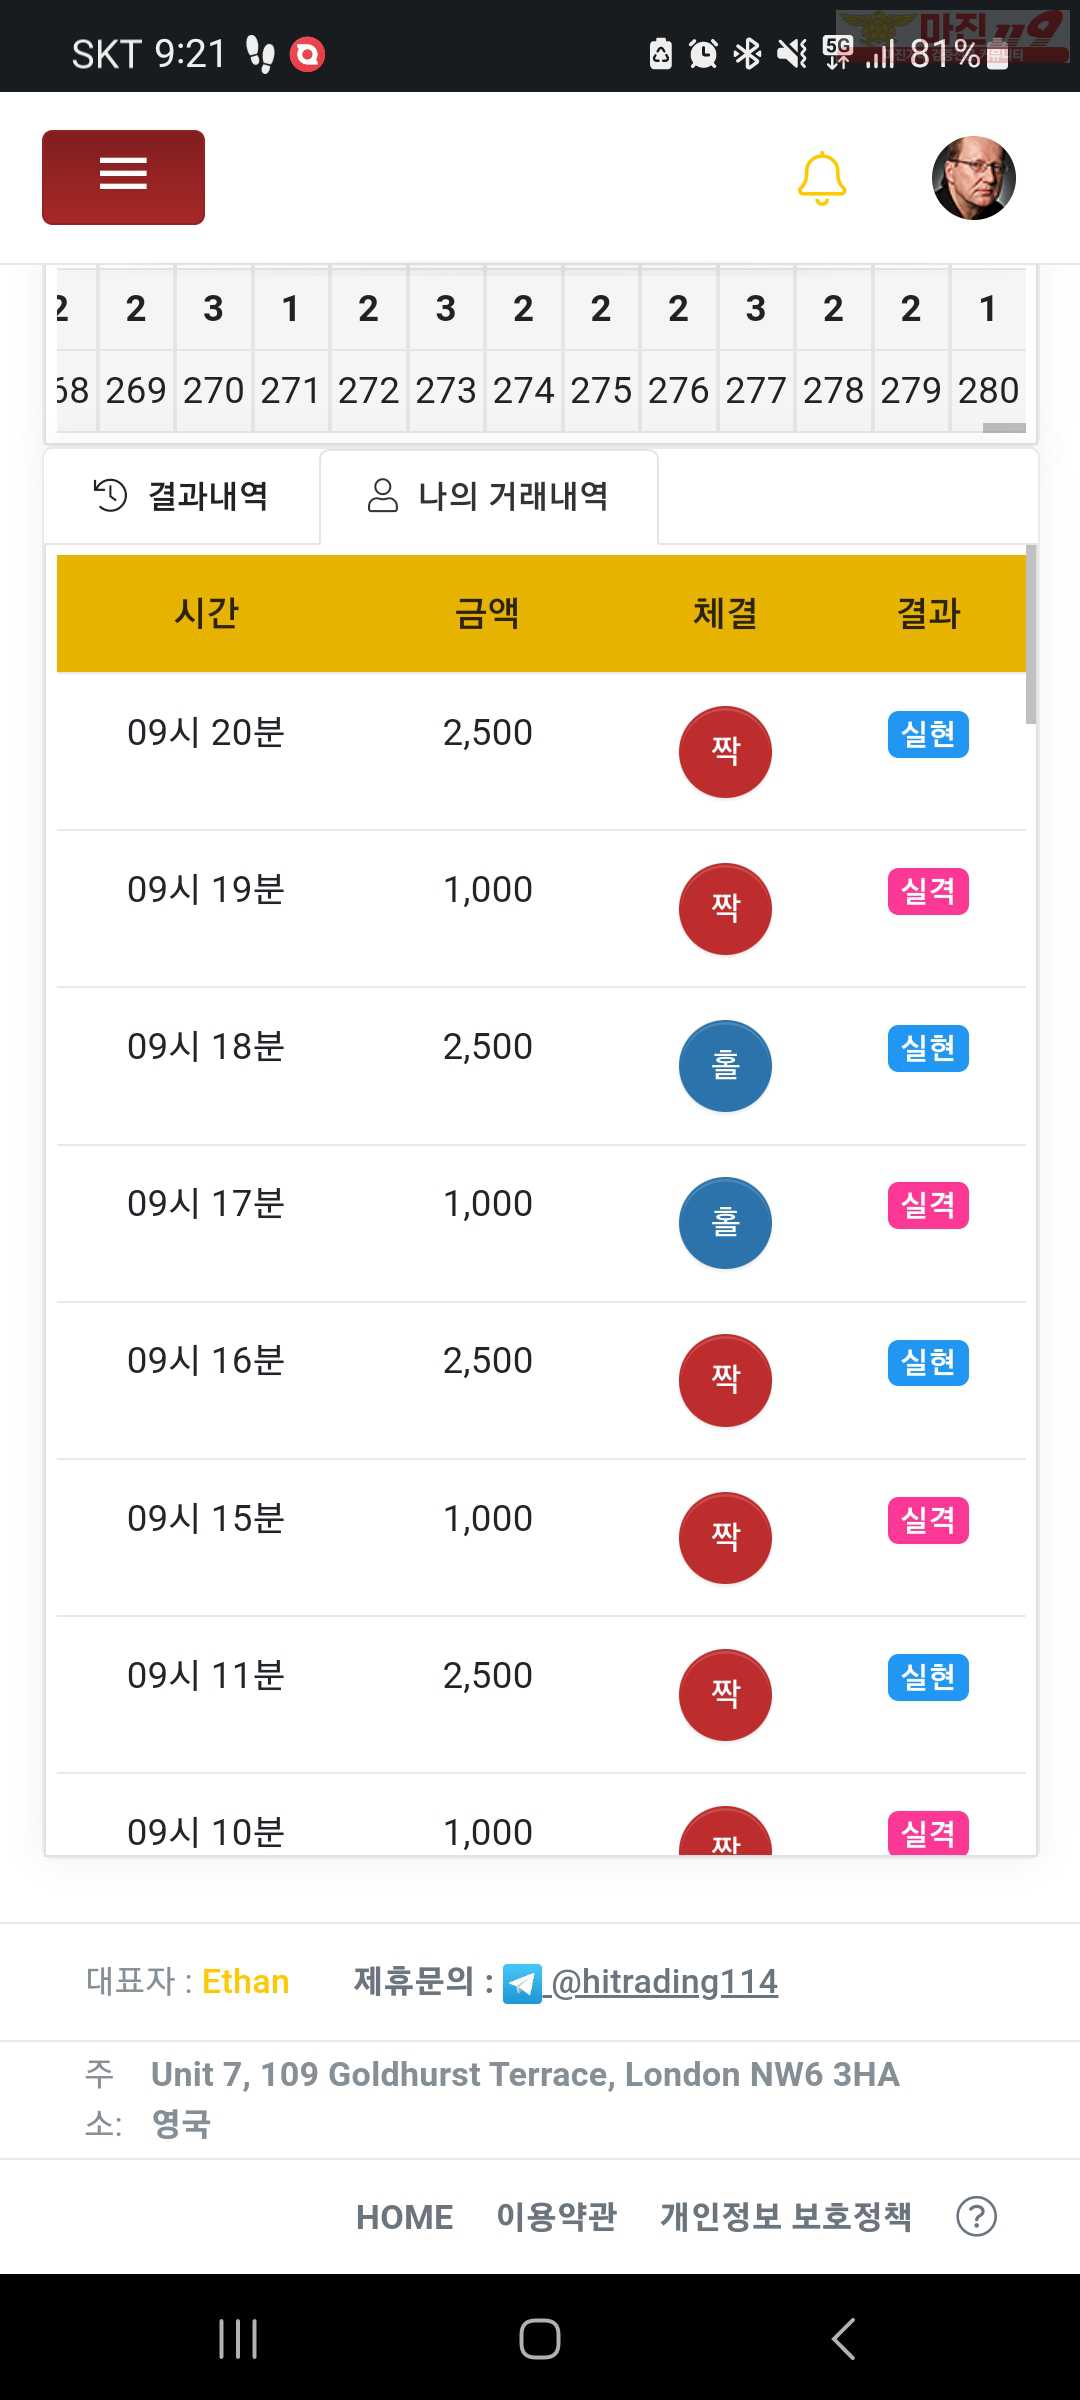Open the red hamburger menu
Viewport: 1080px width, 2400px height.
(x=123, y=177)
